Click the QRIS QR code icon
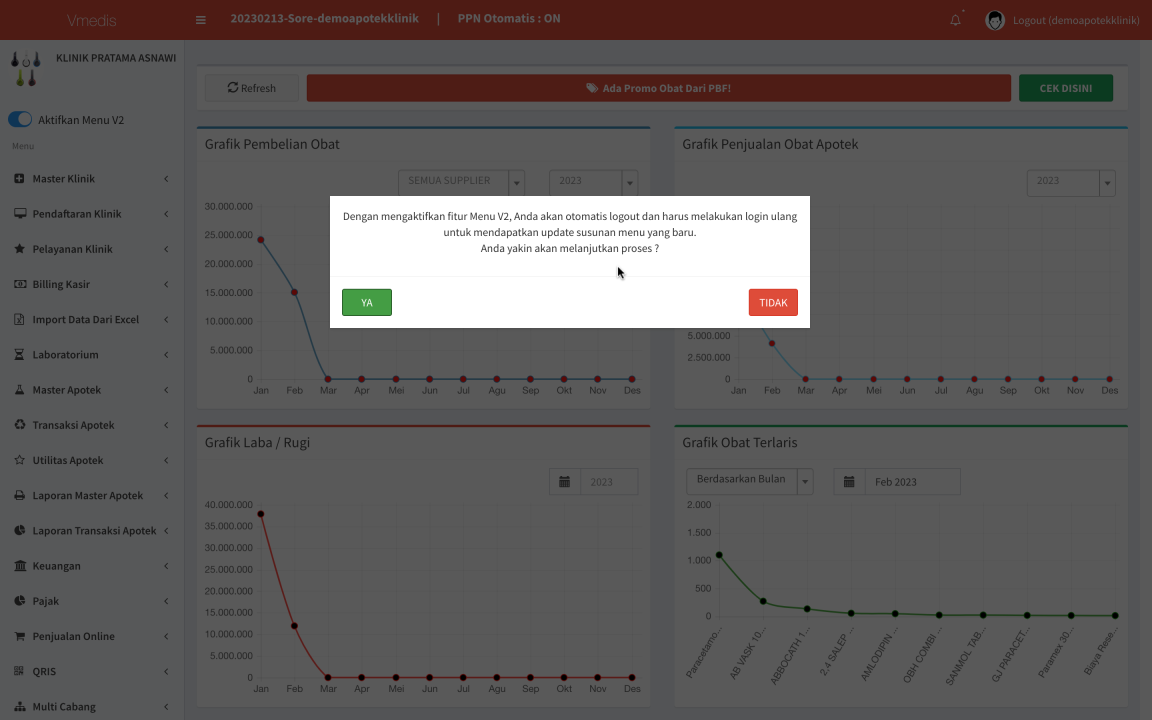The image size is (1152, 720). pos(20,671)
